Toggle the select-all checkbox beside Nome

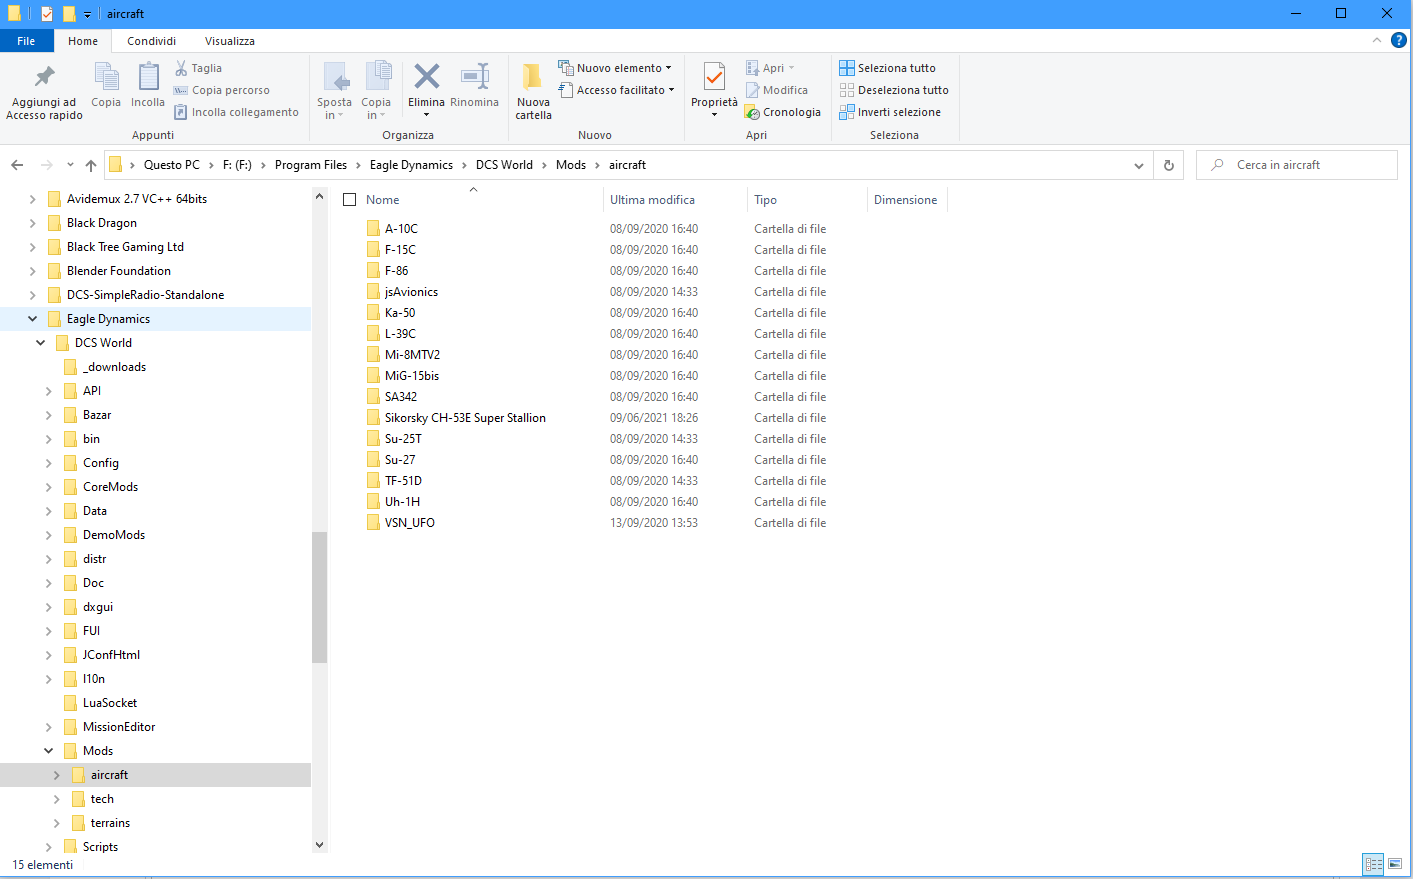pyautogui.click(x=350, y=200)
